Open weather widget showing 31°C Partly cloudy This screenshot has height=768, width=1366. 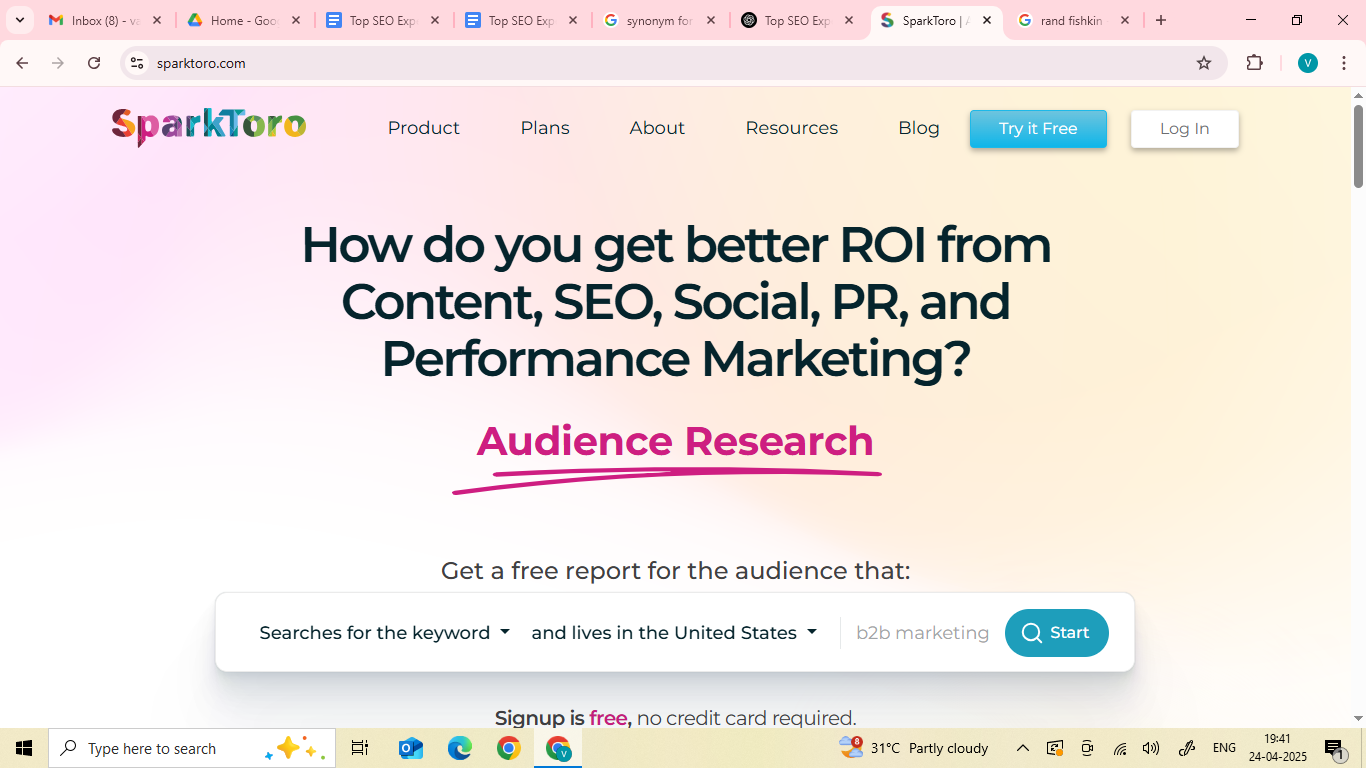pos(914,748)
